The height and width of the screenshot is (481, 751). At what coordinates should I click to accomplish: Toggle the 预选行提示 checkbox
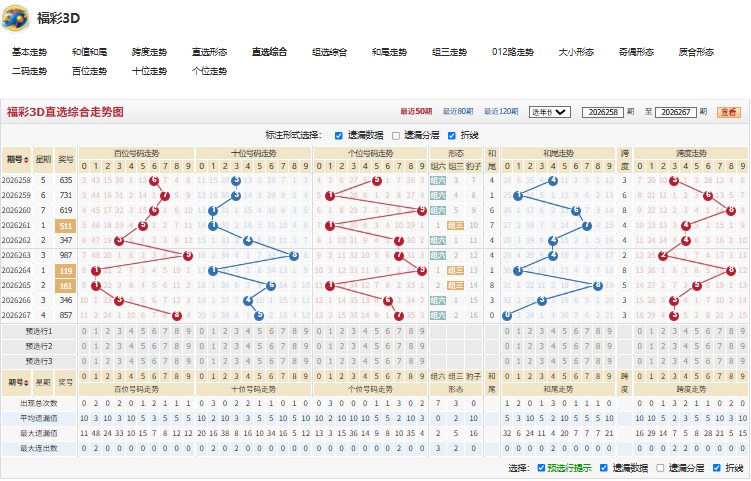(541, 468)
